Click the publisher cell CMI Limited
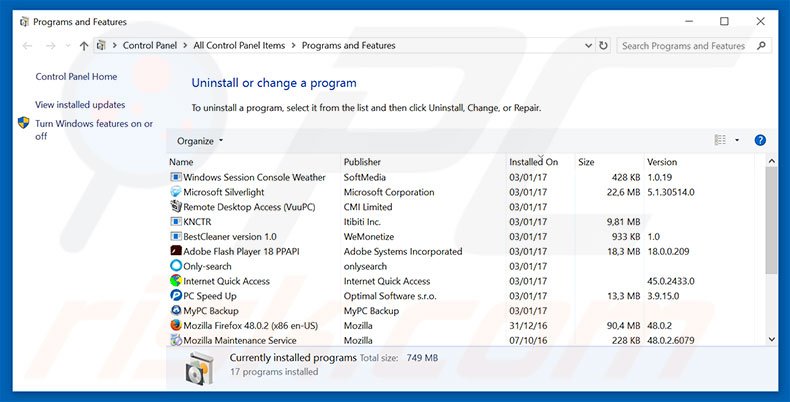Image resolution: width=790 pixels, height=402 pixels. tap(368, 207)
